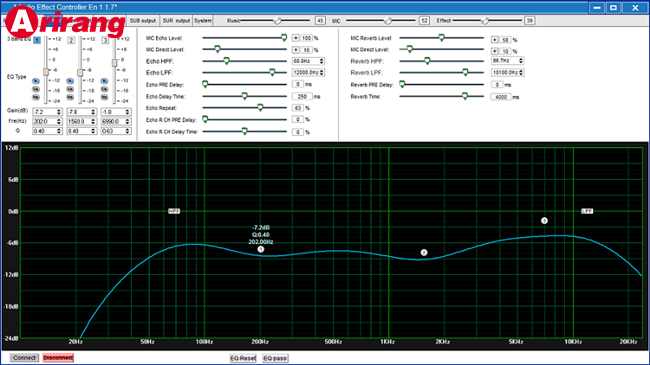The image size is (650, 365).
Task: Click the band 3 Gain stepper arrows
Action: pyautogui.click(x=128, y=112)
